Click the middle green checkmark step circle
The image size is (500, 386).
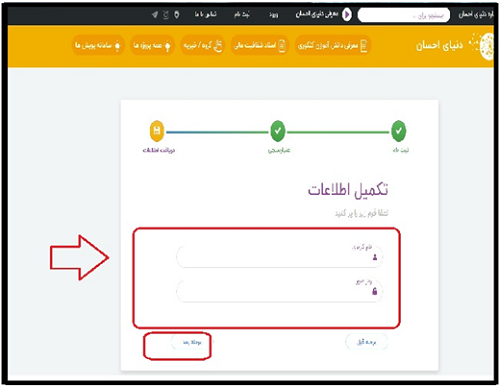[x=278, y=131]
